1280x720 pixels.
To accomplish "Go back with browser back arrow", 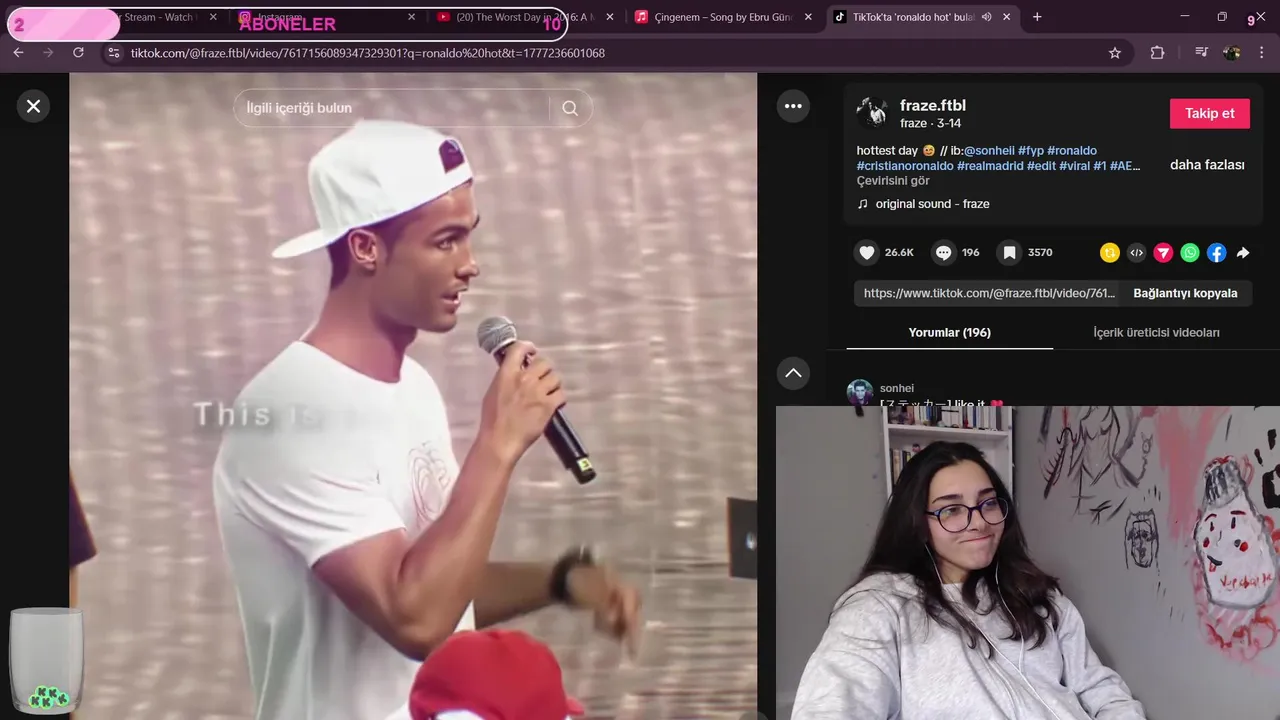I will tap(18, 53).
